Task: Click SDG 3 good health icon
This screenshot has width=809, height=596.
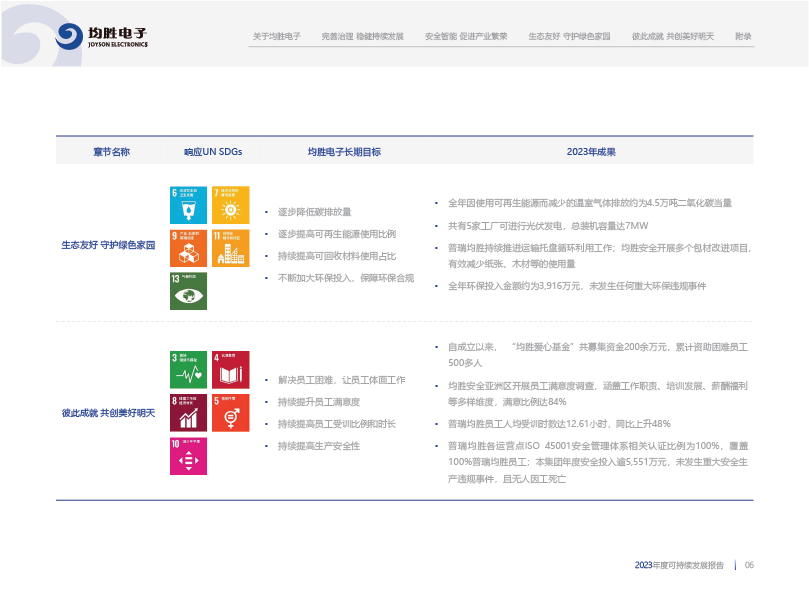Action: pos(188,369)
